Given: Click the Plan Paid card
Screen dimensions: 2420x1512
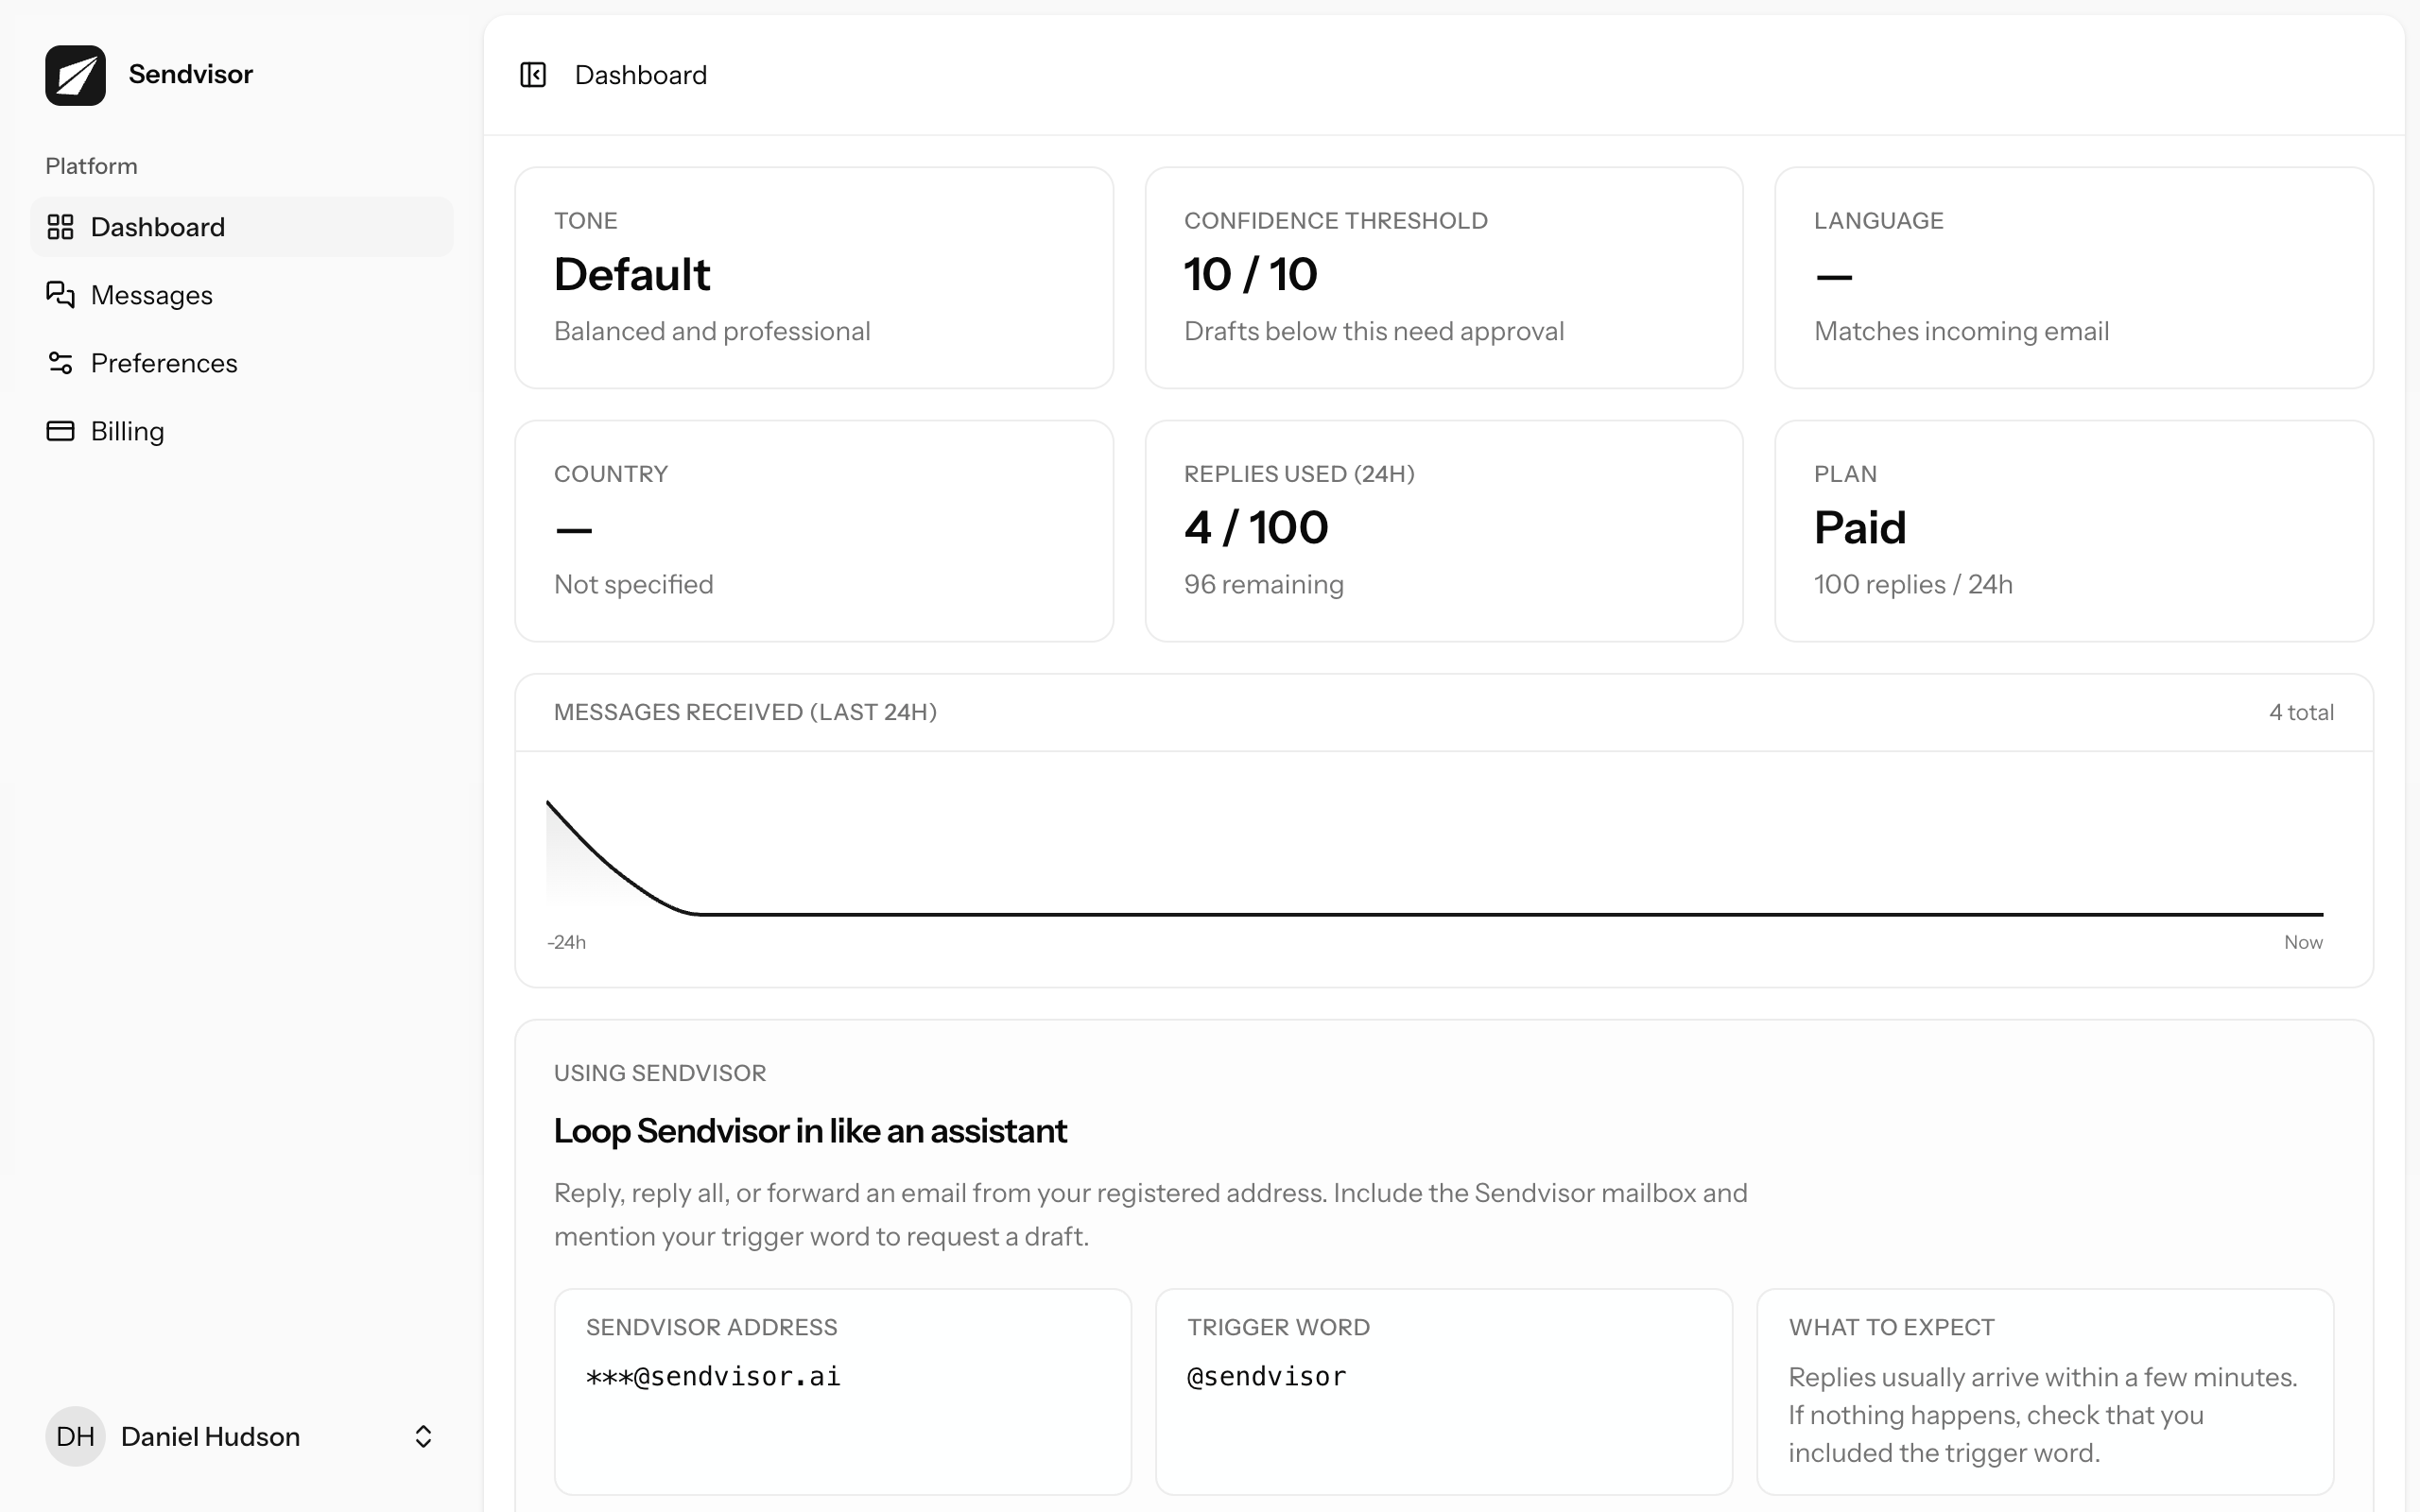Looking at the screenshot, I should [x=2073, y=531].
